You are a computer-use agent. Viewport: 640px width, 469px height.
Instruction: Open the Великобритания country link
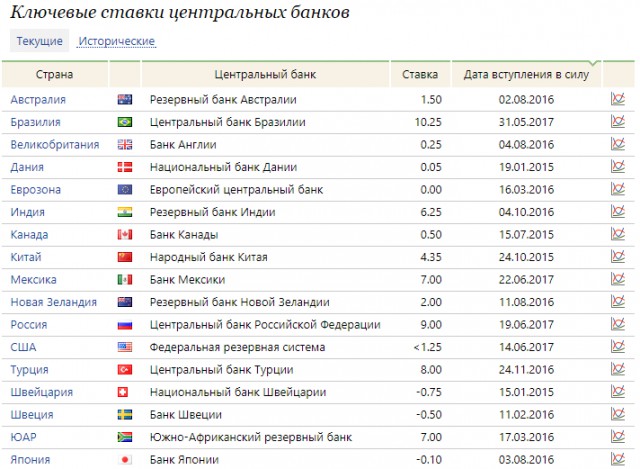point(55,144)
